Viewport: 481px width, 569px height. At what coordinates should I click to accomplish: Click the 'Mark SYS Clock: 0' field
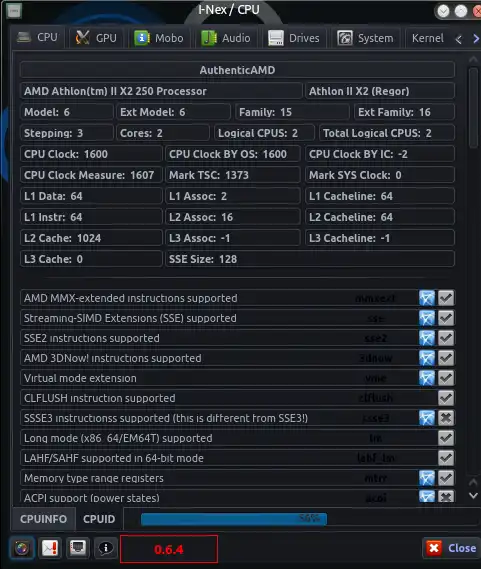point(380,175)
